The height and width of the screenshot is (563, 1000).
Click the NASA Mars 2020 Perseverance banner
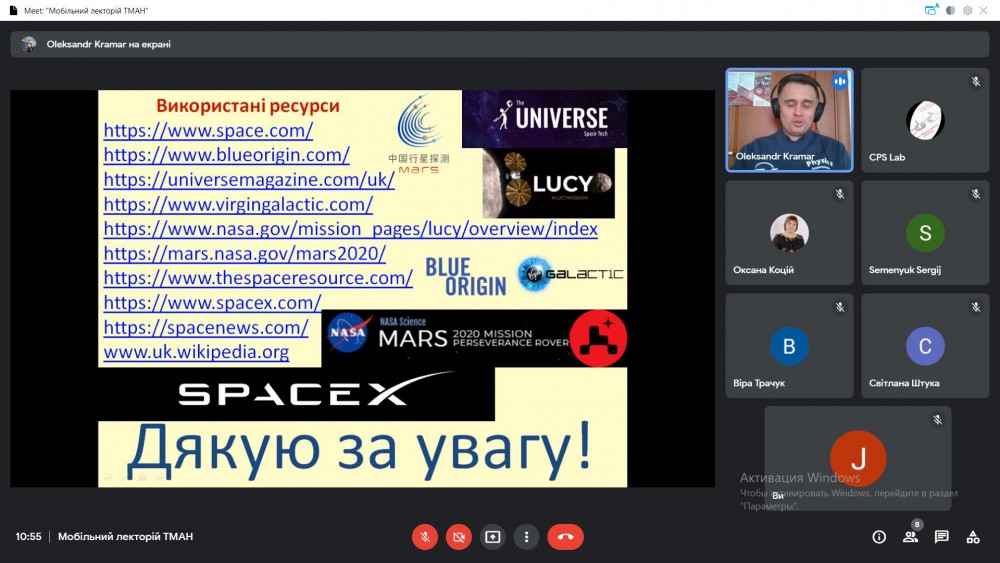click(x=474, y=338)
